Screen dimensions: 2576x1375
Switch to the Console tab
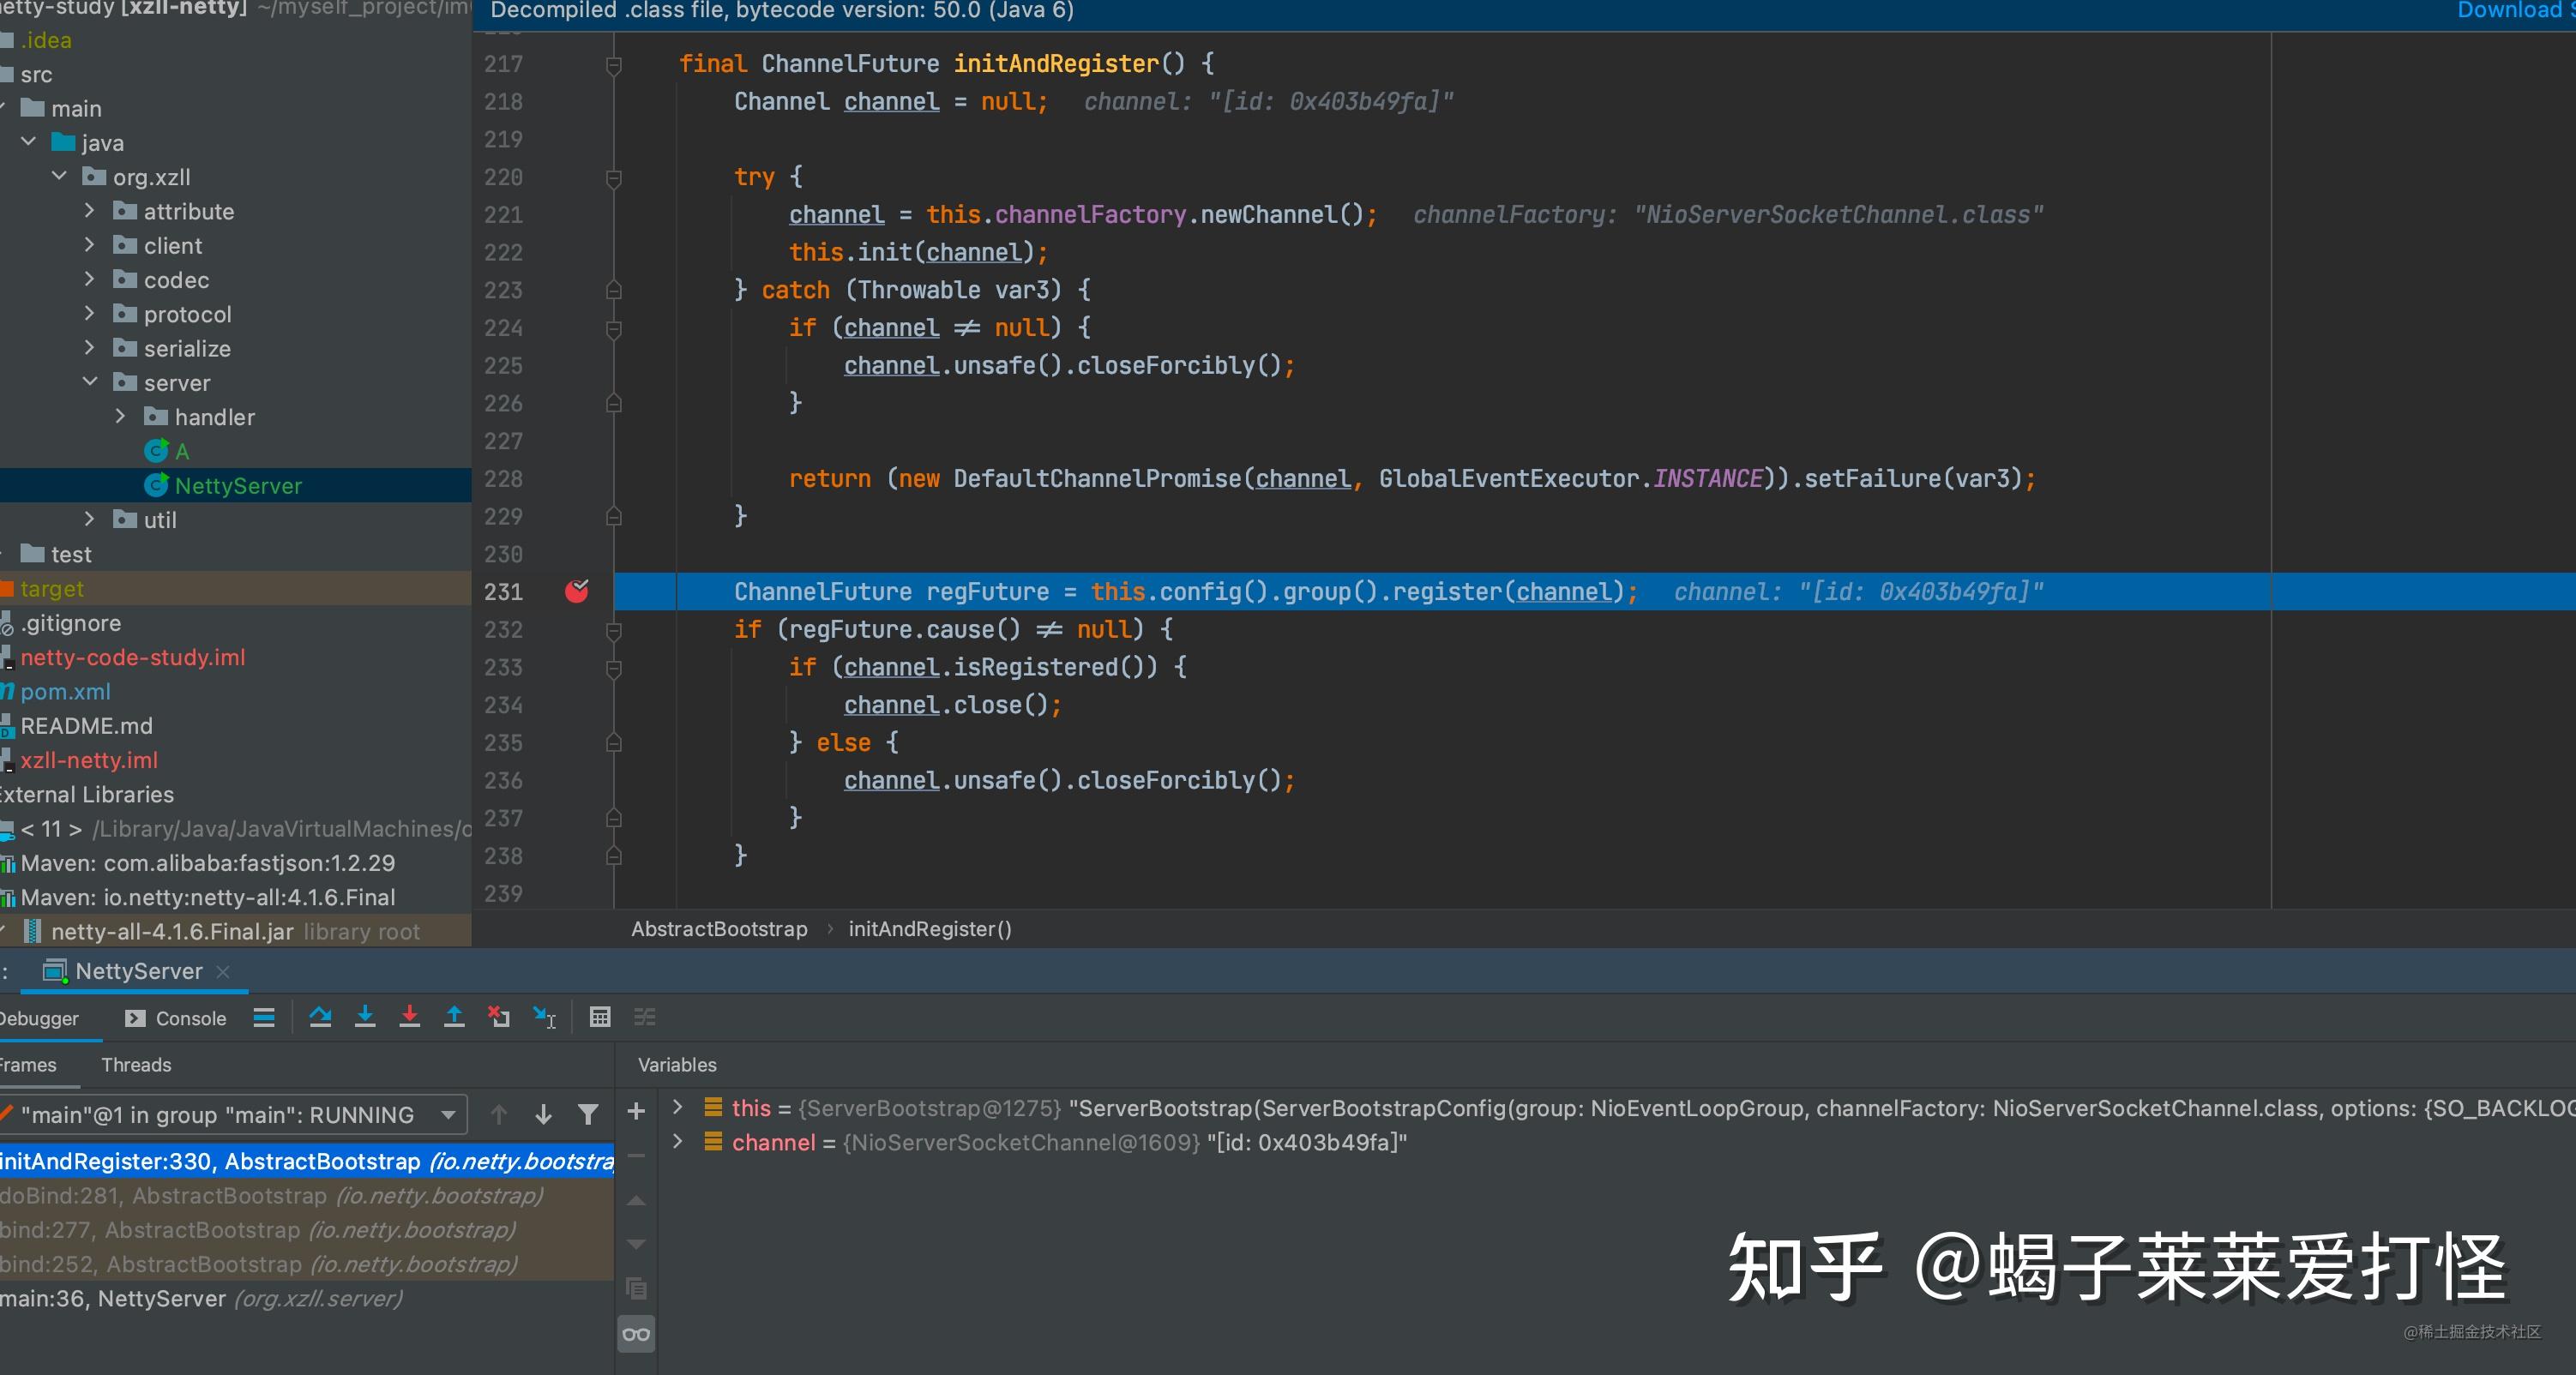pos(189,1018)
